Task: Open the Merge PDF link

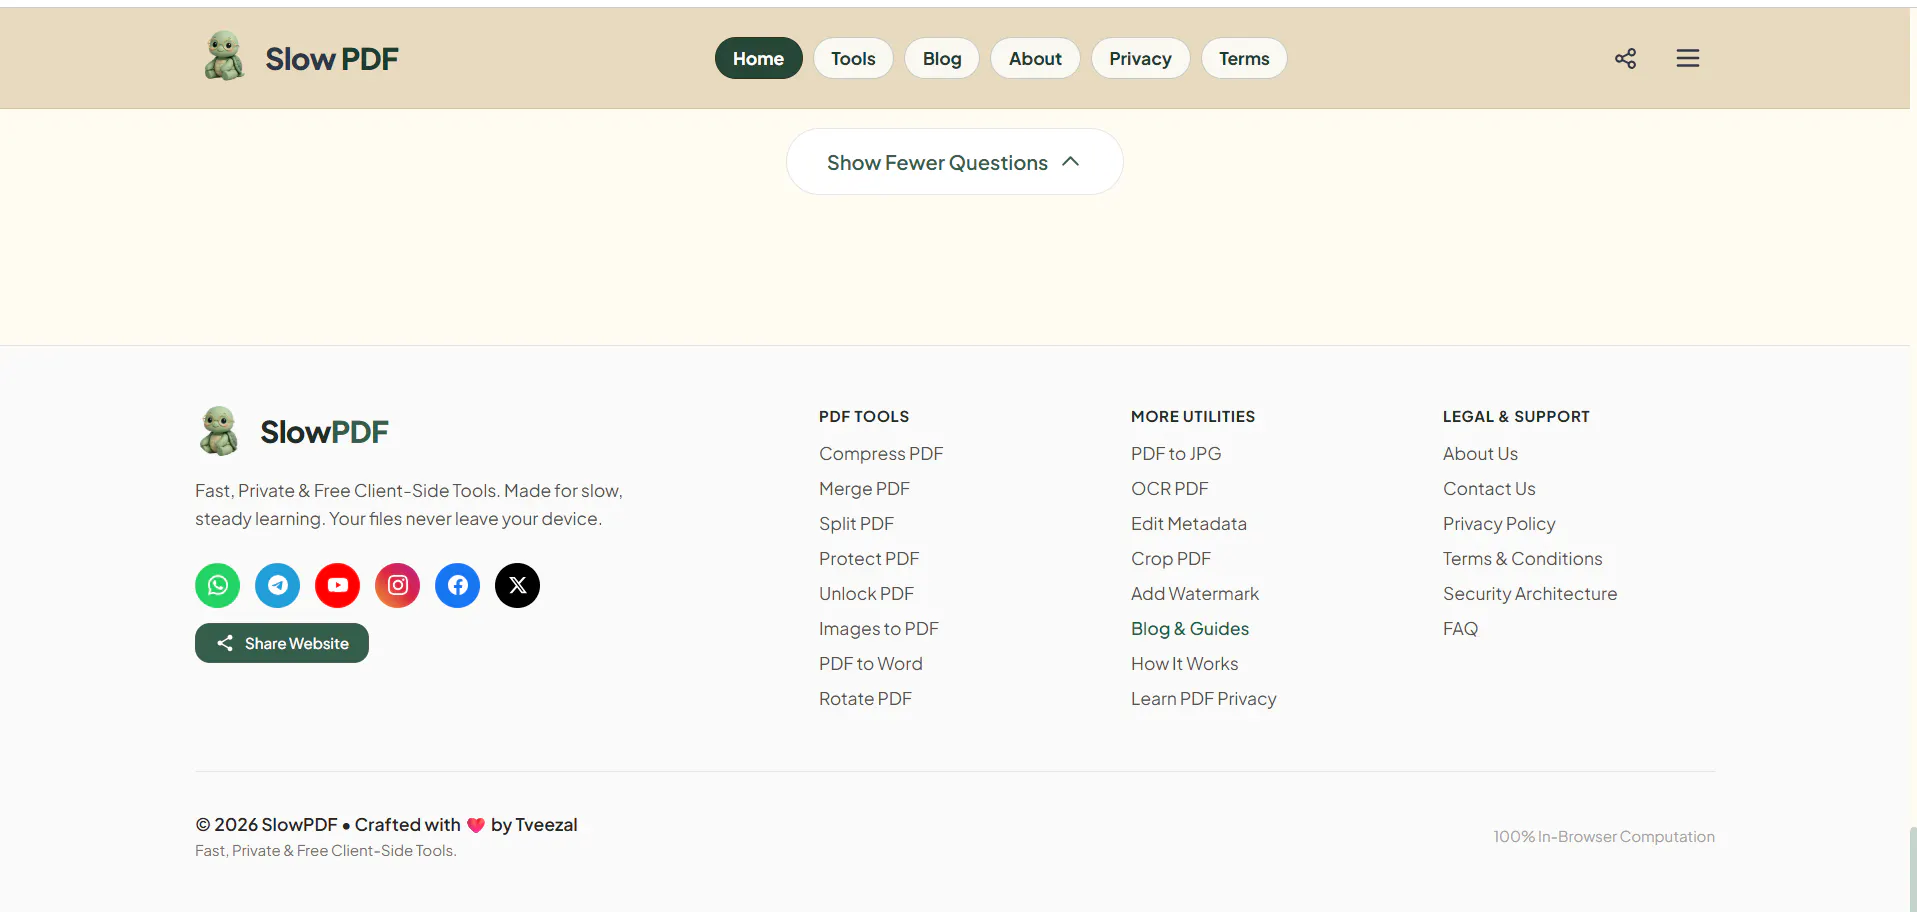Action: point(864,489)
